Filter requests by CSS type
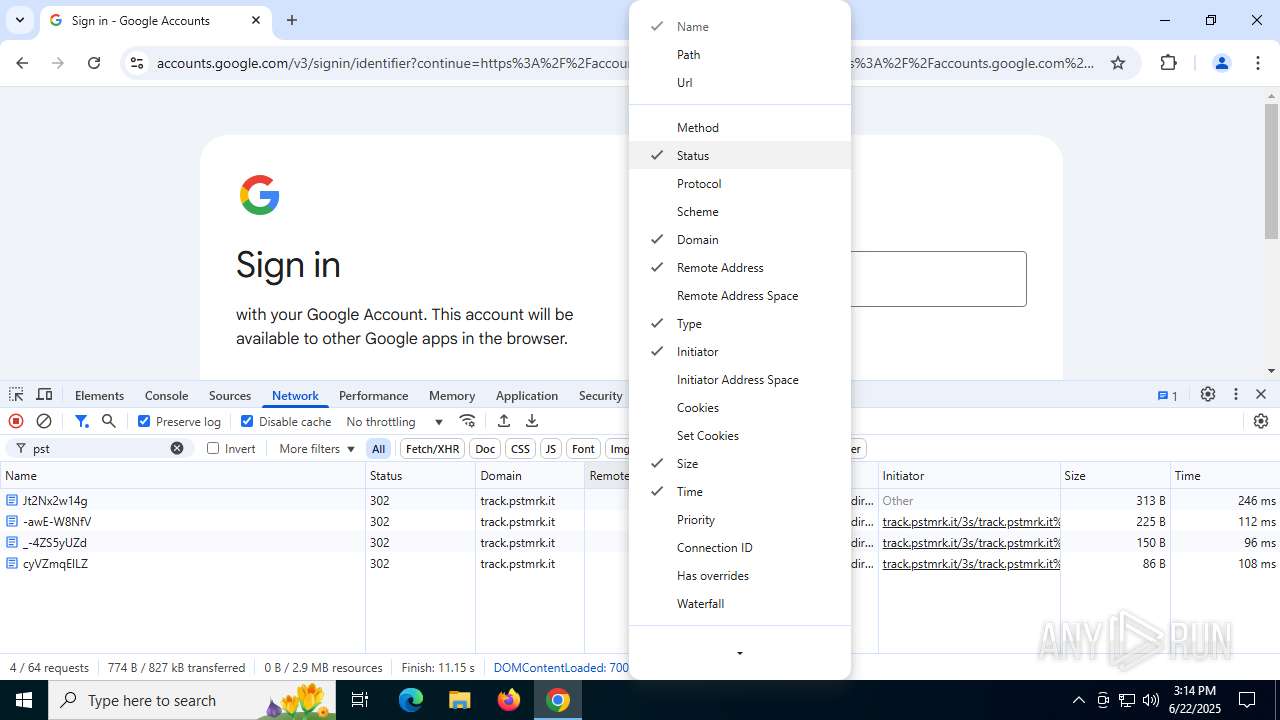Image resolution: width=1280 pixels, height=720 pixels. pyautogui.click(x=520, y=448)
